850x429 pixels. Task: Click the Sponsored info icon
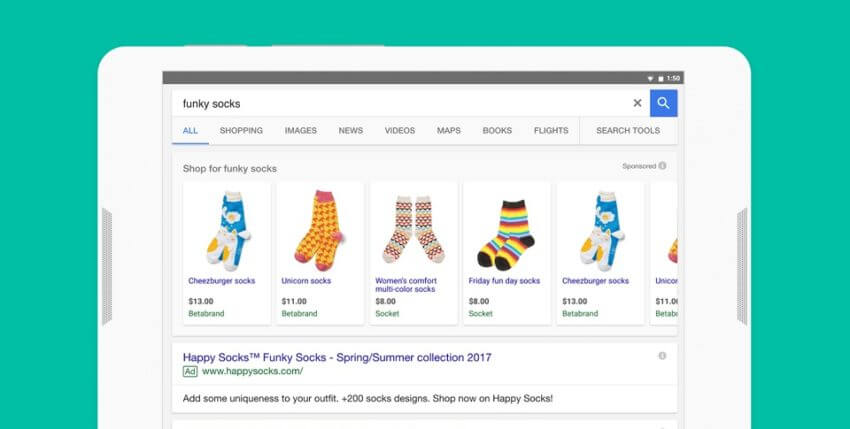[662, 166]
